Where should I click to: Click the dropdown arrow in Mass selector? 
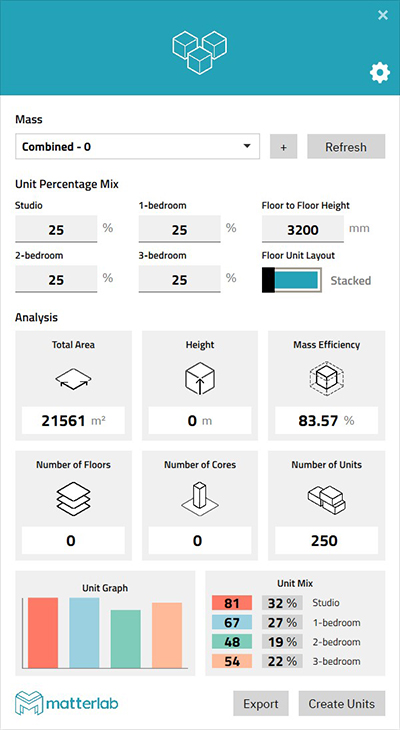(246, 147)
